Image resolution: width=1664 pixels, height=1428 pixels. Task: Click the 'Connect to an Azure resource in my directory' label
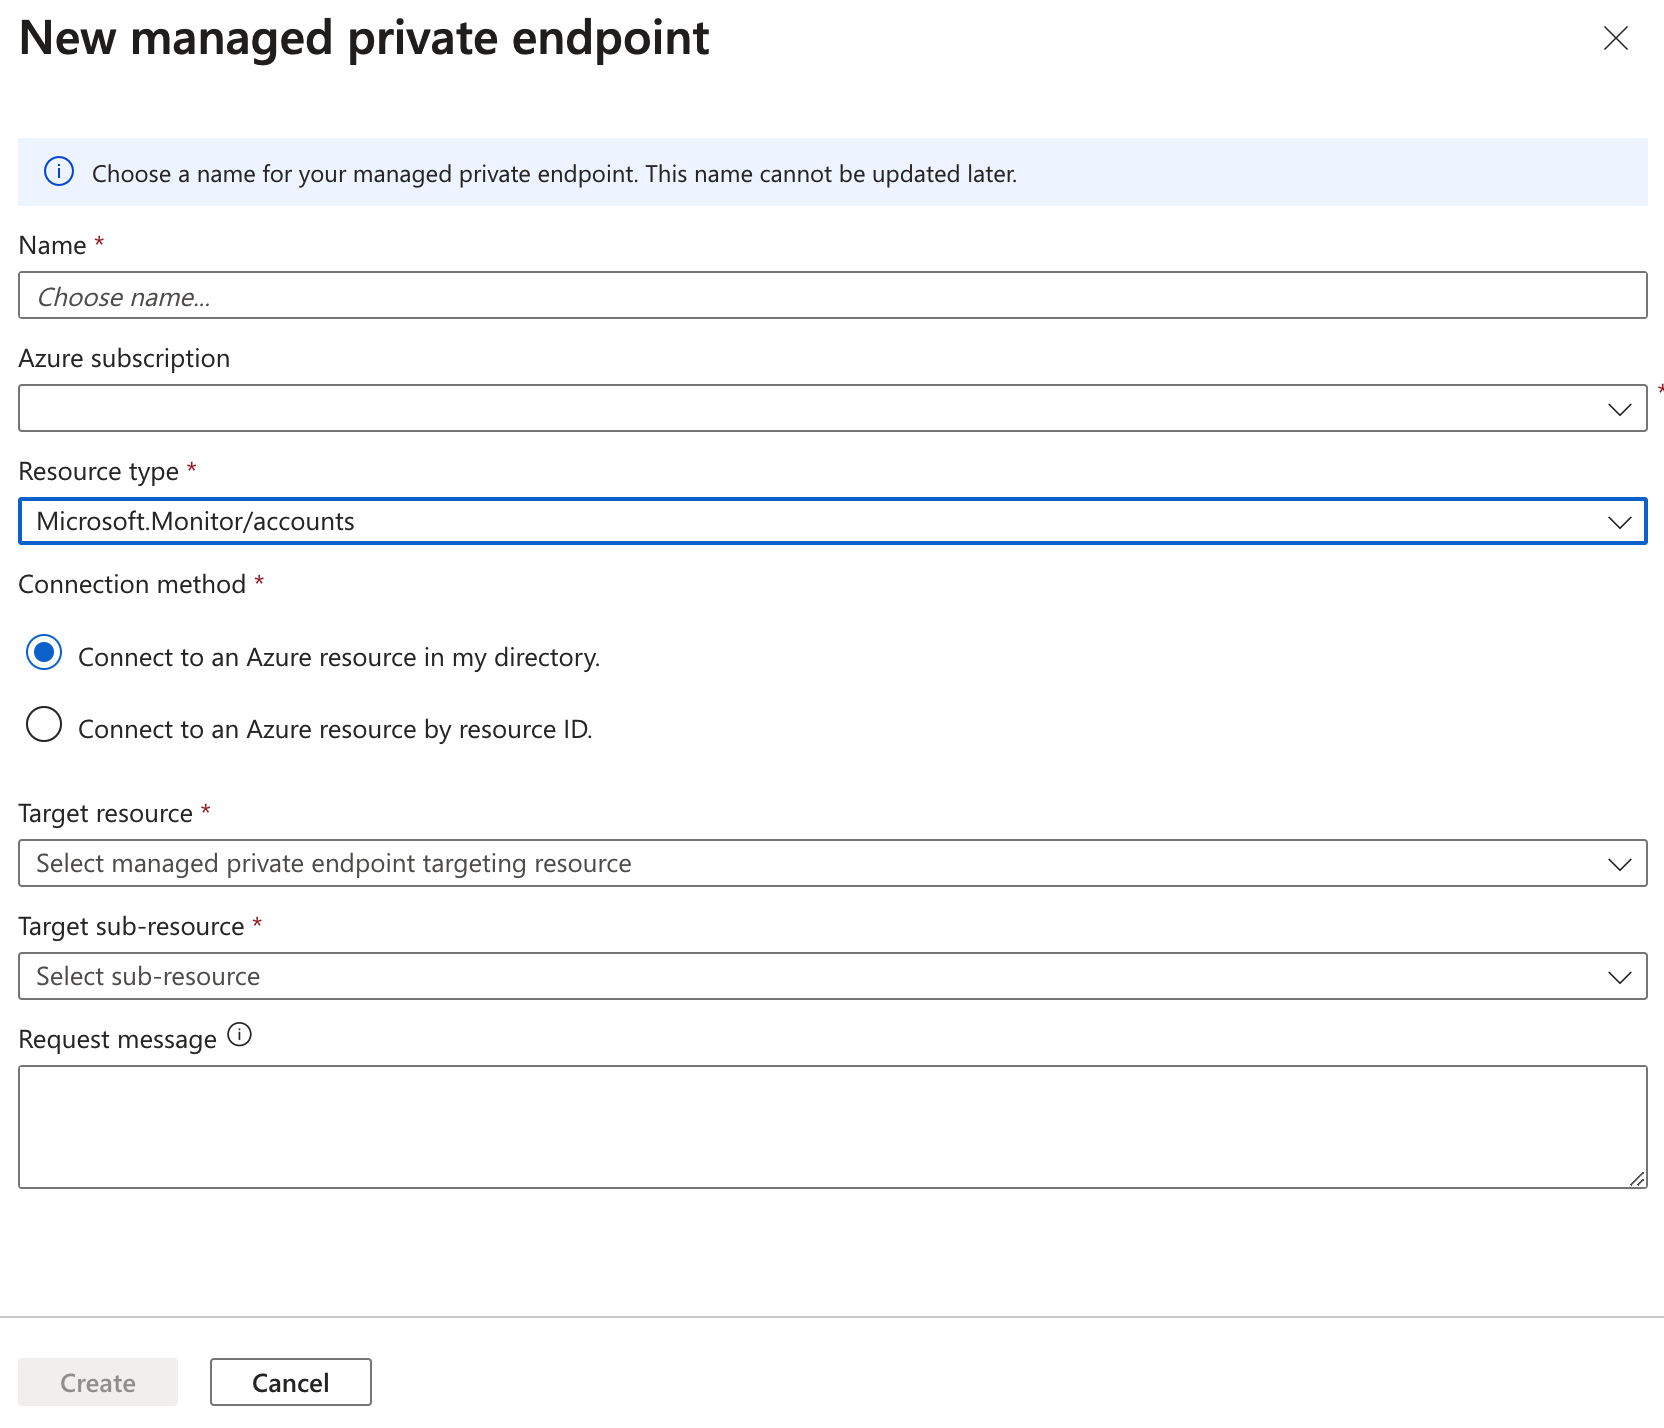click(339, 658)
